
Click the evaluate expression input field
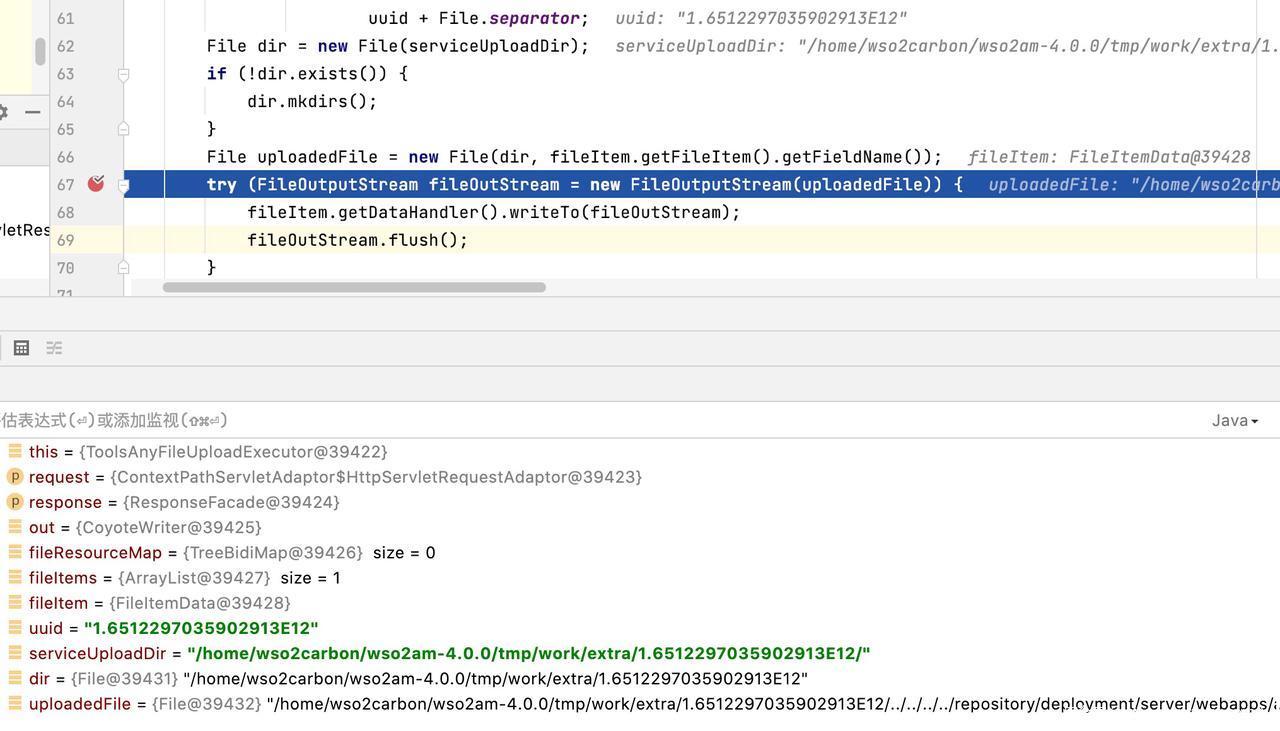[x=600, y=421]
